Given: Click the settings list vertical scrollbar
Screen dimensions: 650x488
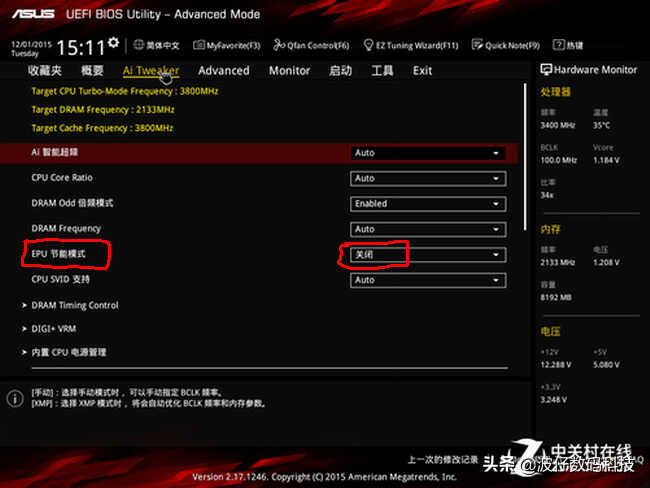Looking at the screenshot, I should click(x=525, y=157).
